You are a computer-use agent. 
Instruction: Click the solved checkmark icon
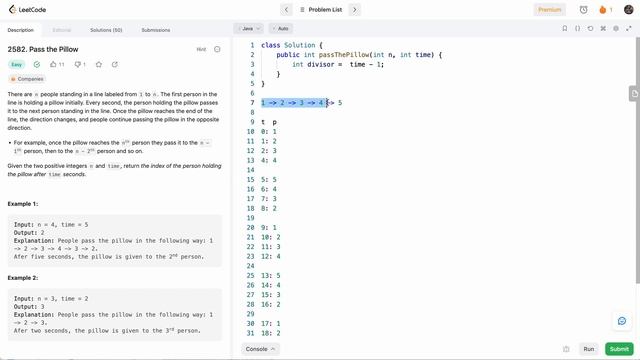tap(37, 64)
